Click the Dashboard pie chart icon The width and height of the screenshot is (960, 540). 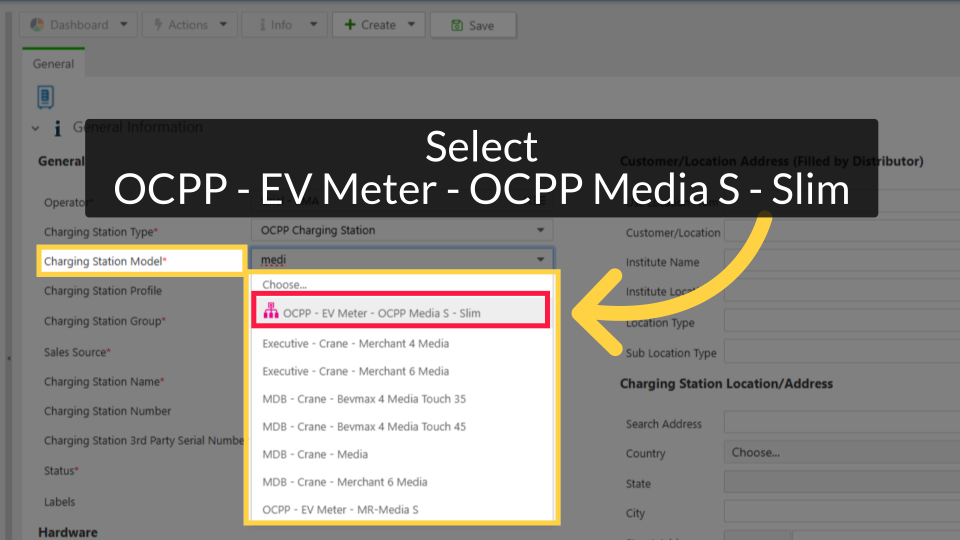(37, 24)
